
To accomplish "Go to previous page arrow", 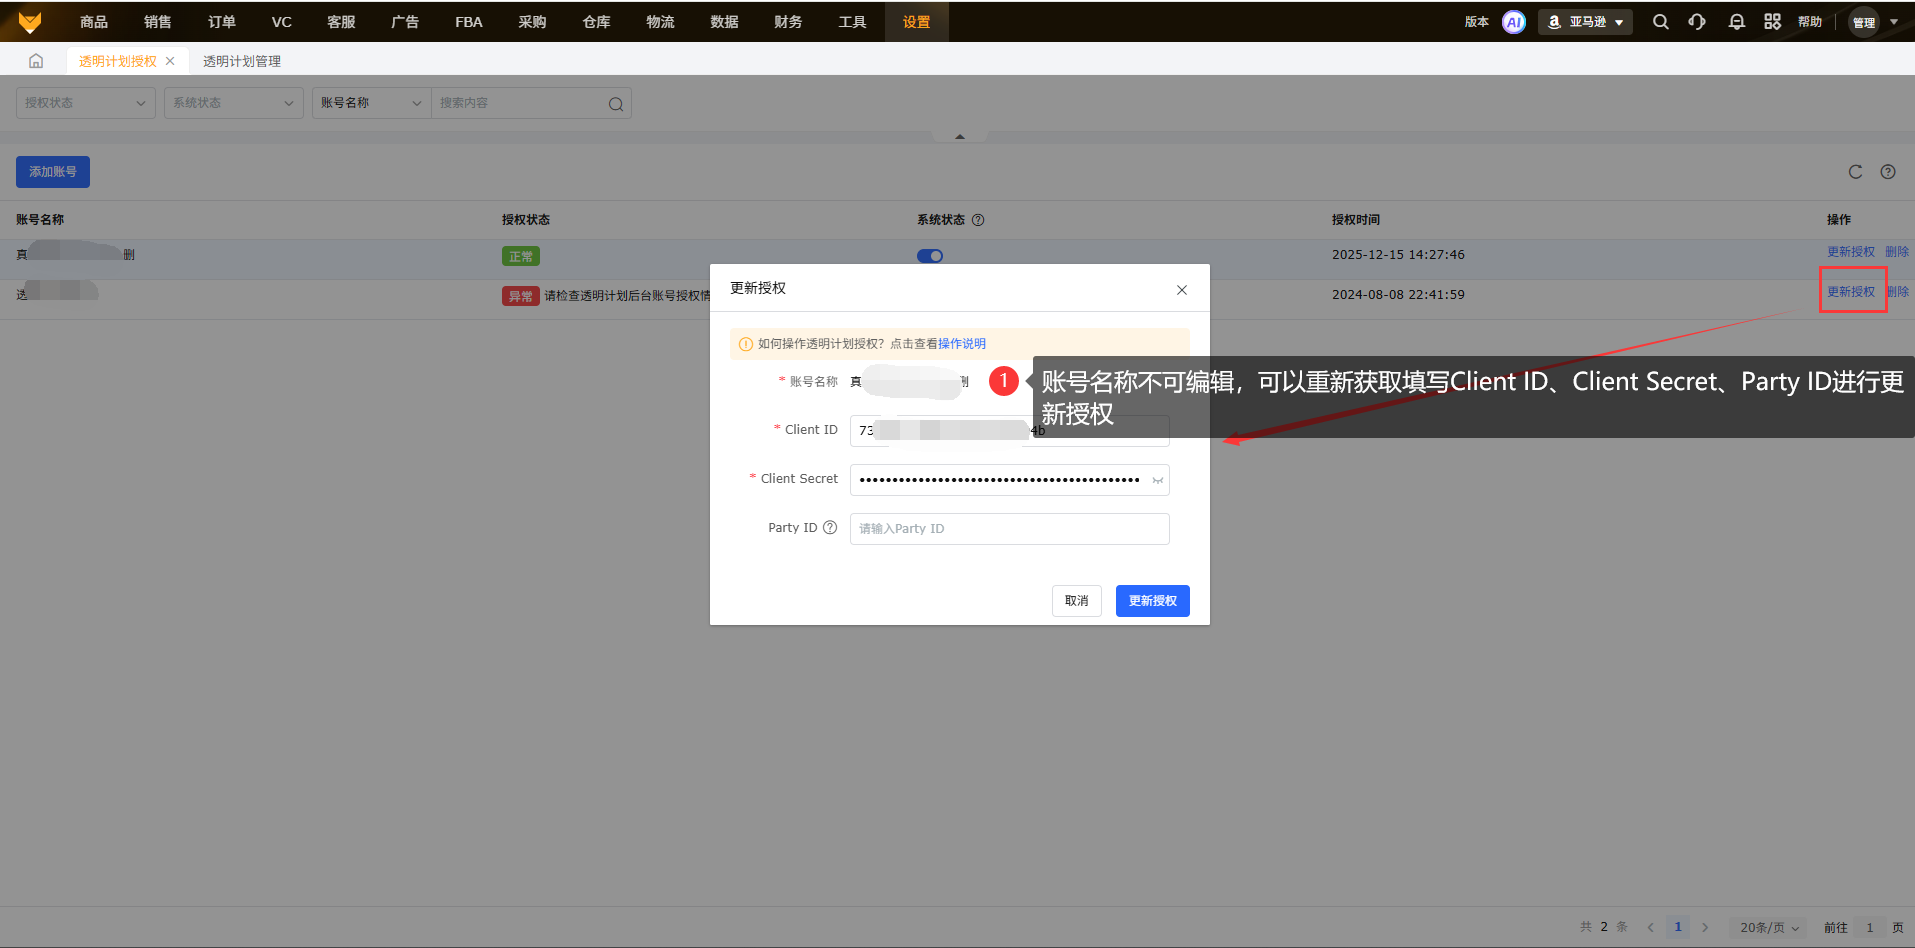I will pyautogui.click(x=1651, y=928).
